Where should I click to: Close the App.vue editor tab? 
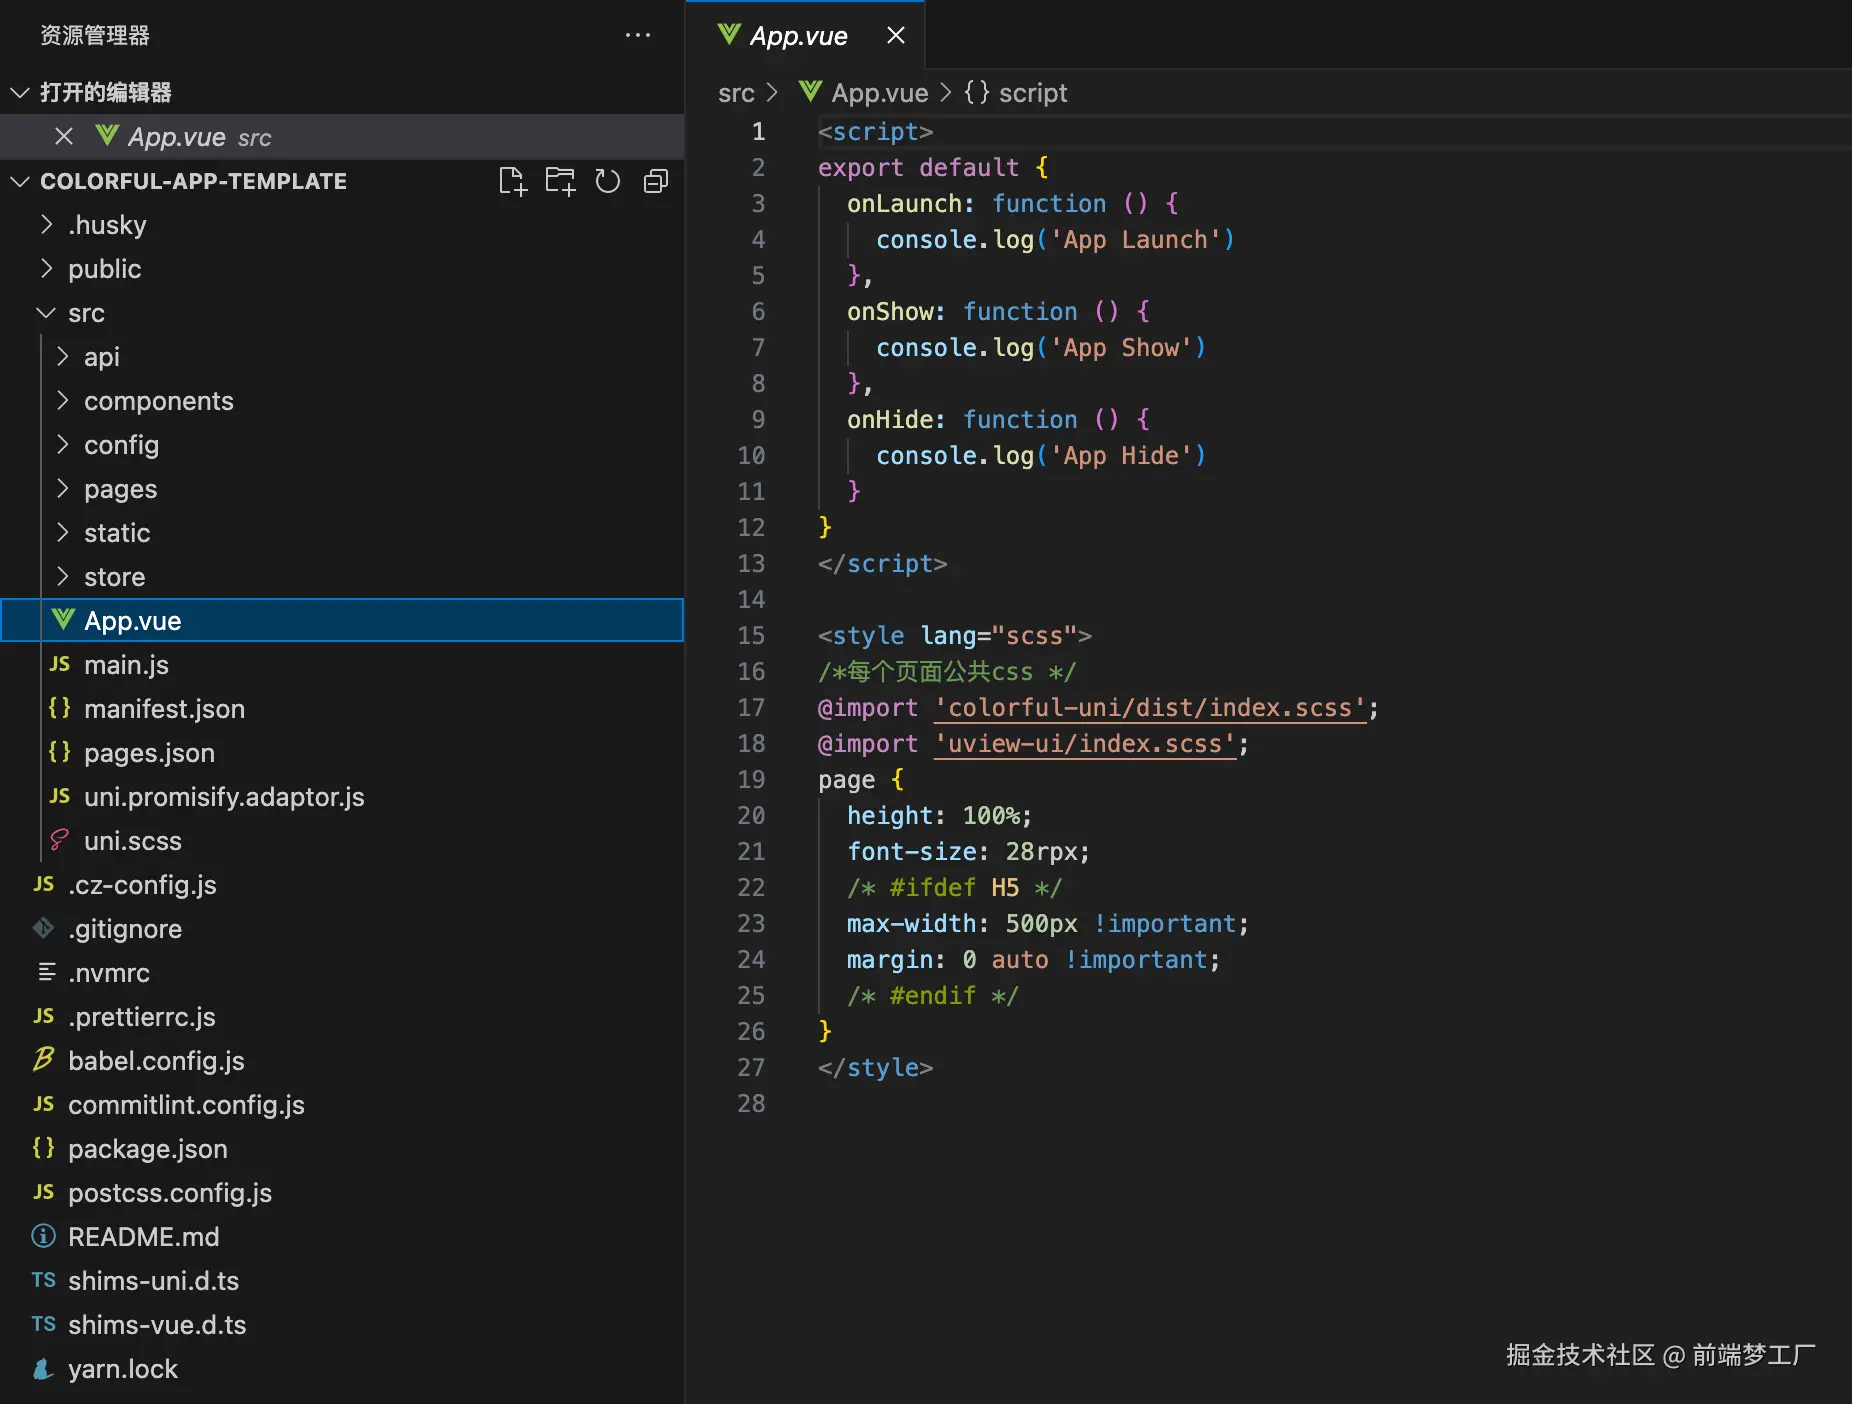coord(896,36)
